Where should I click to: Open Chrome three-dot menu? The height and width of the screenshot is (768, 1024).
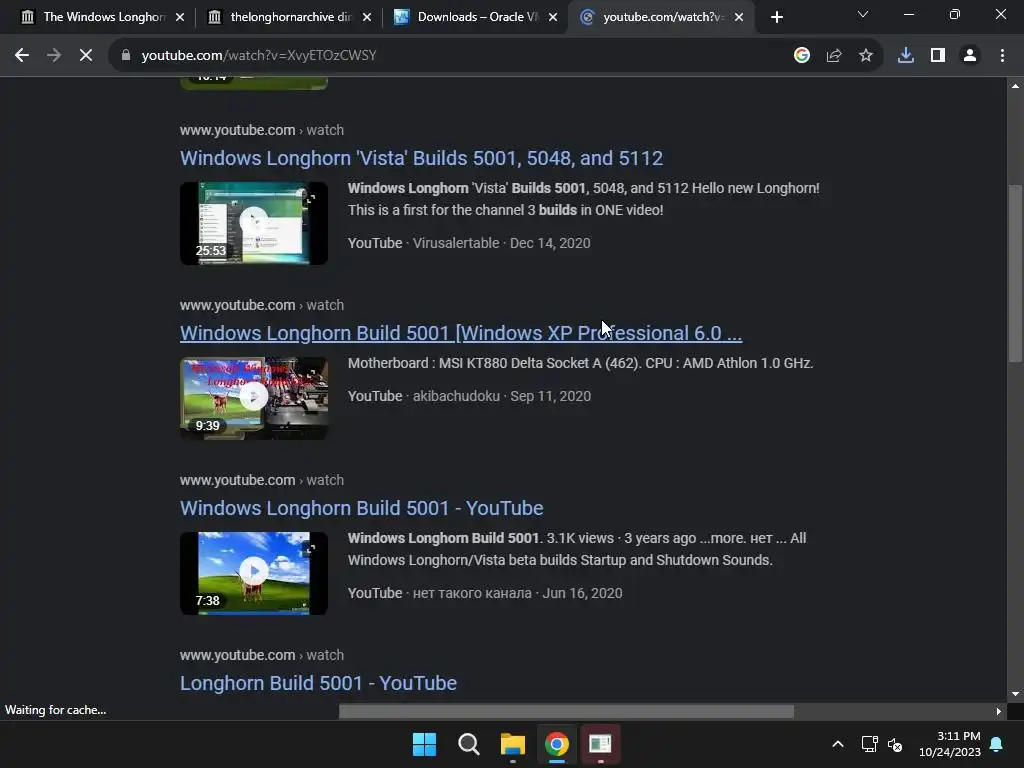(1002, 56)
